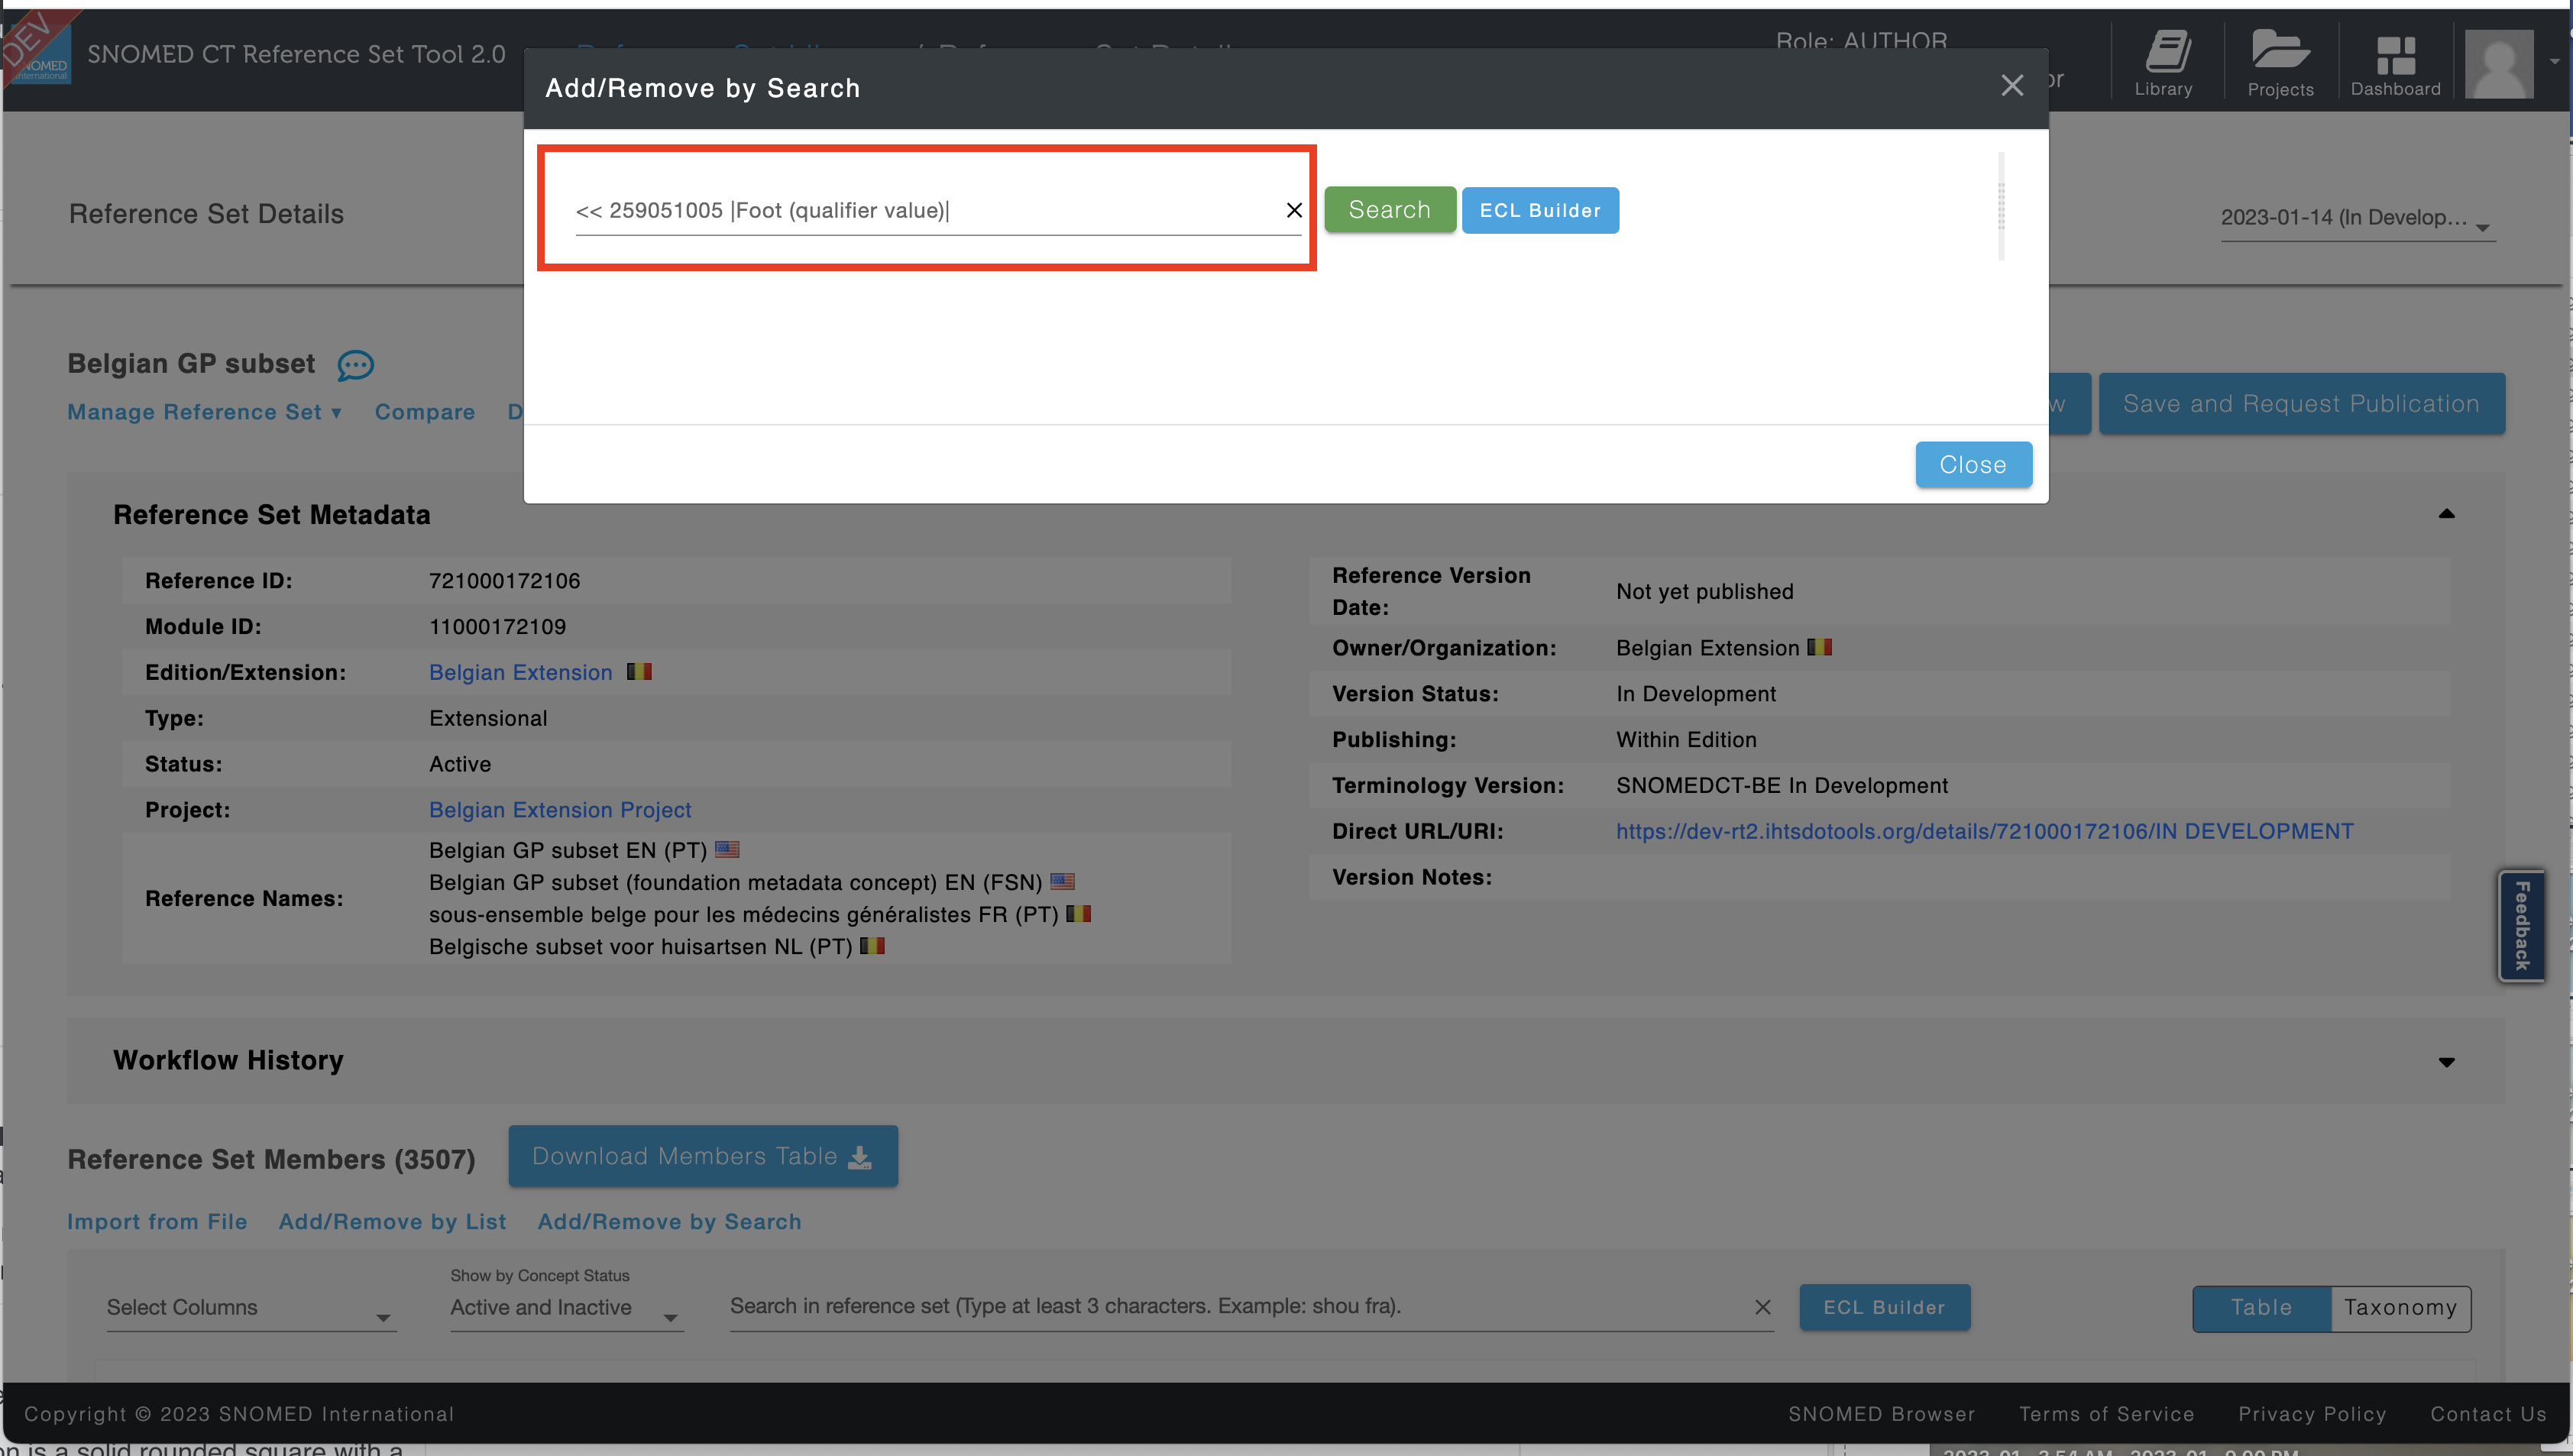Open the Projects folder icon
Viewport: 2573px width, 1456px height.
[2280, 62]
